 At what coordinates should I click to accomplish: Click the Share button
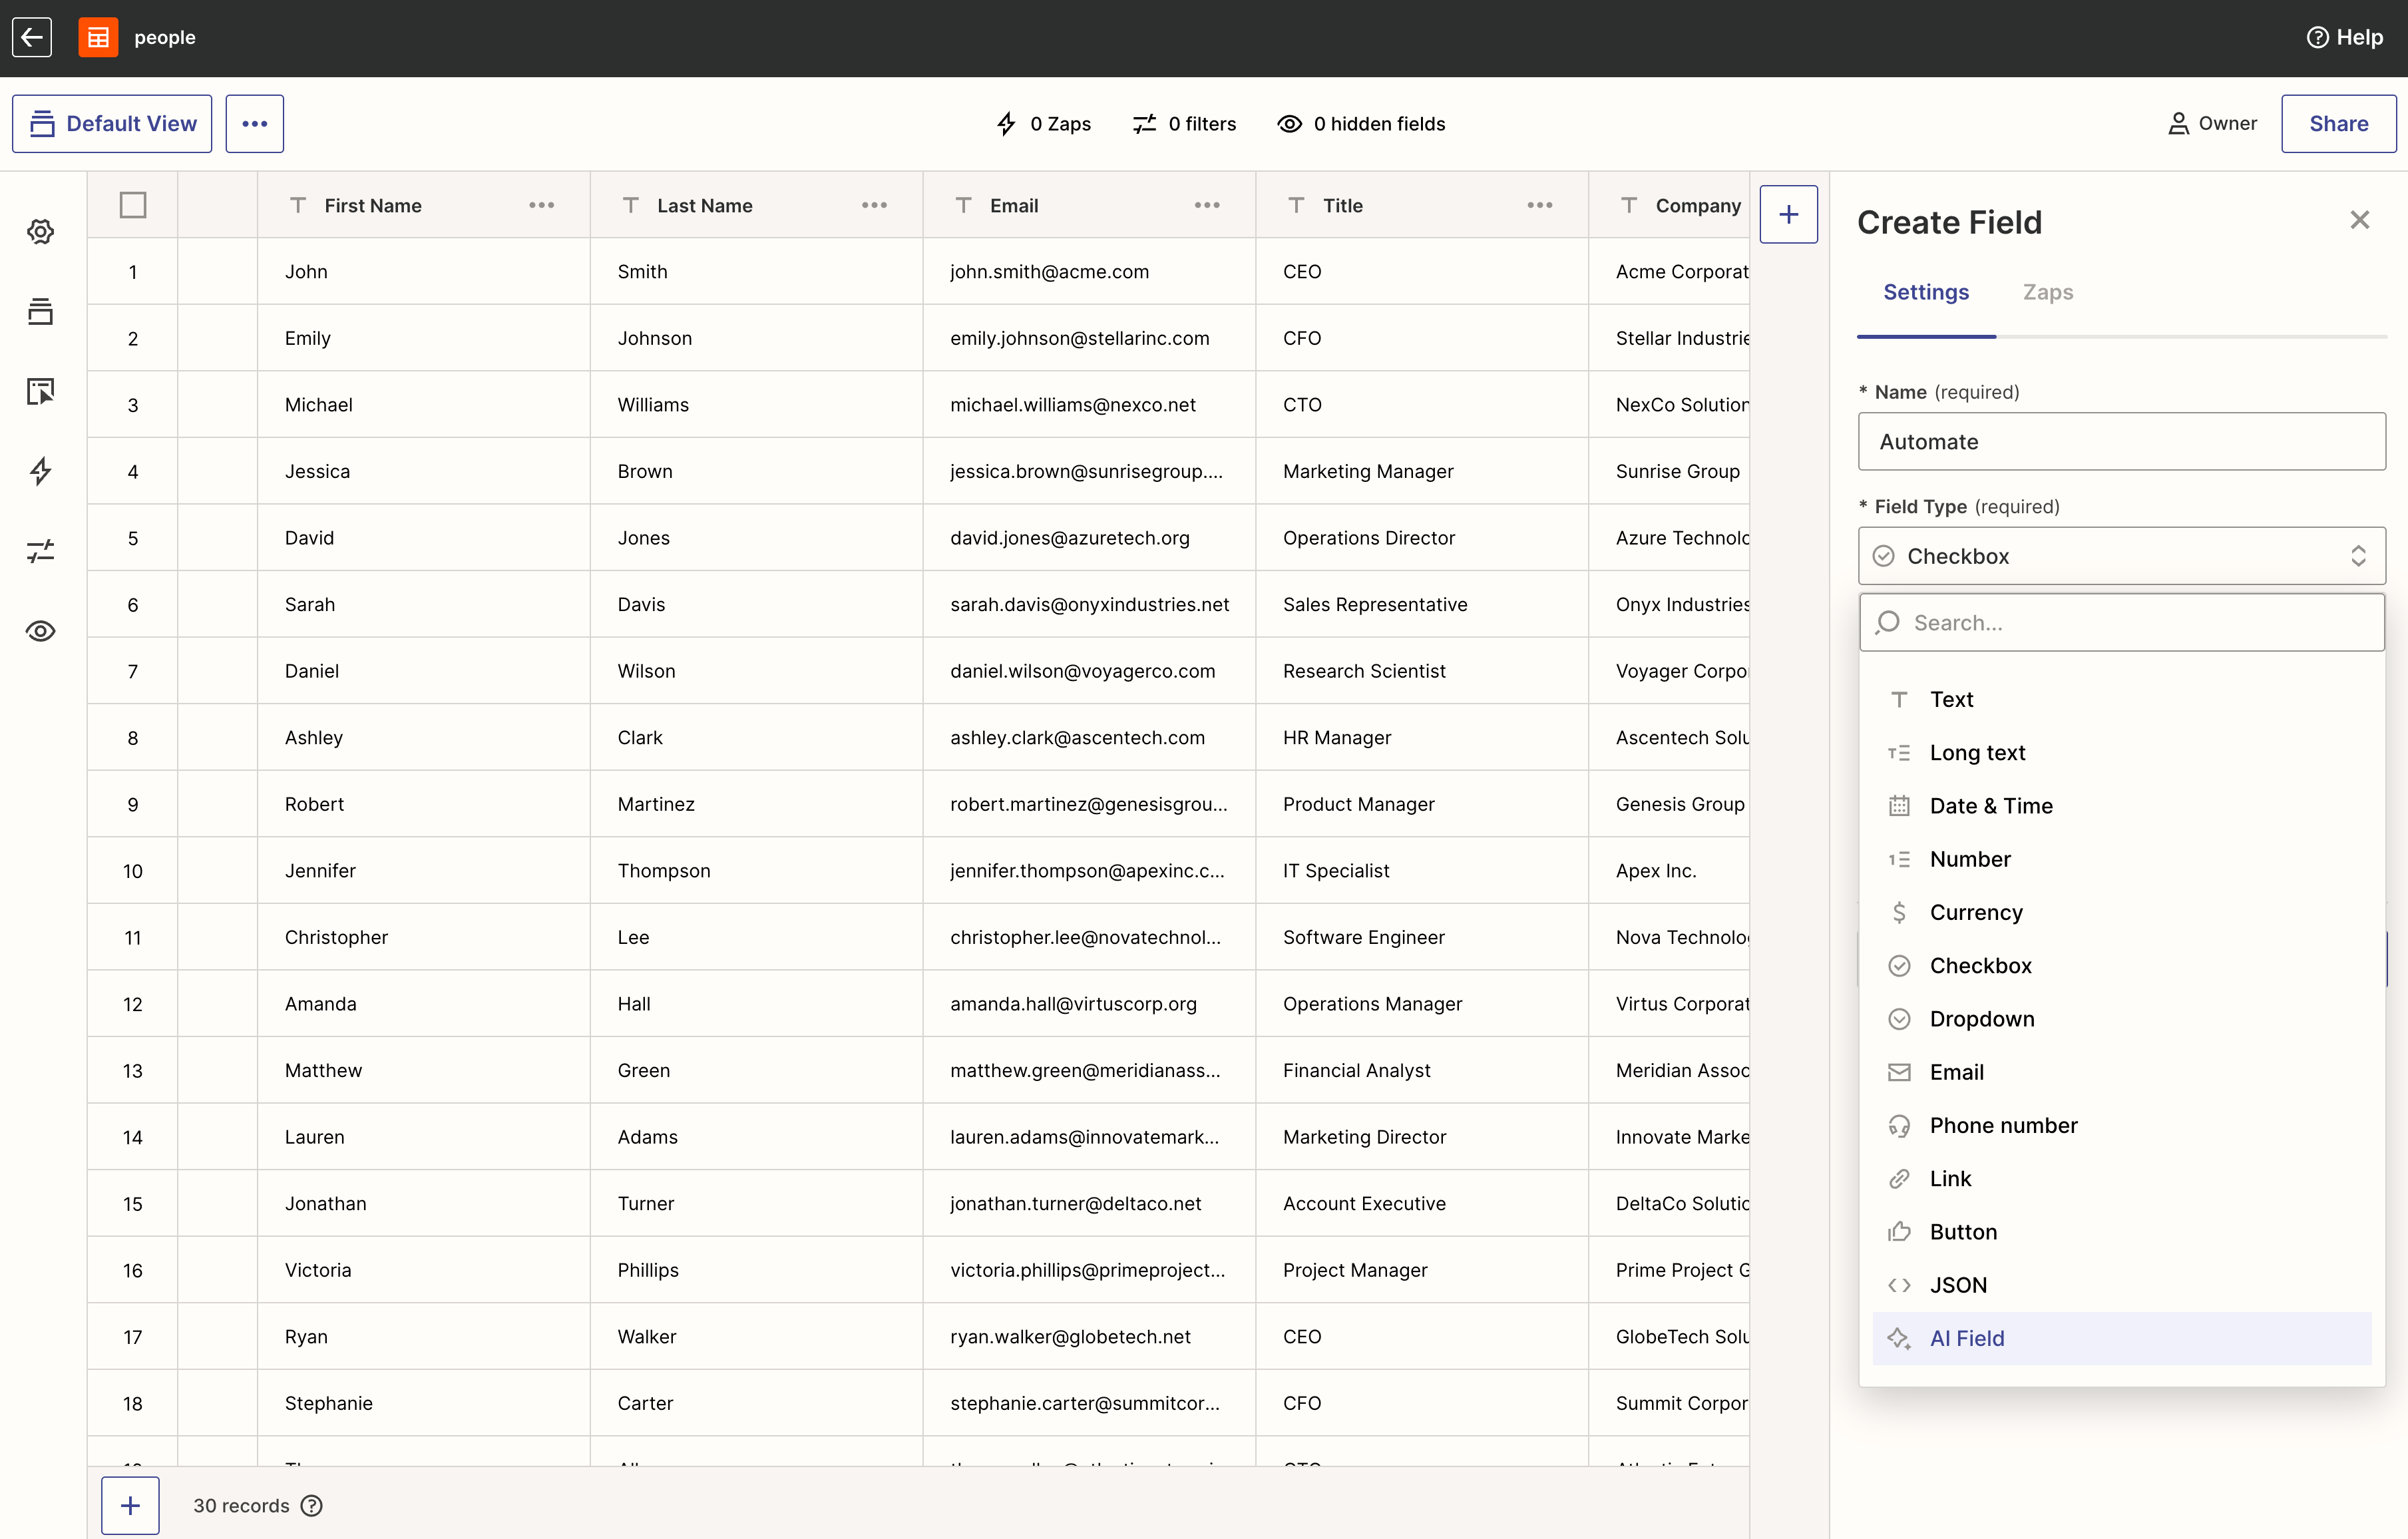coord(2338,123)
